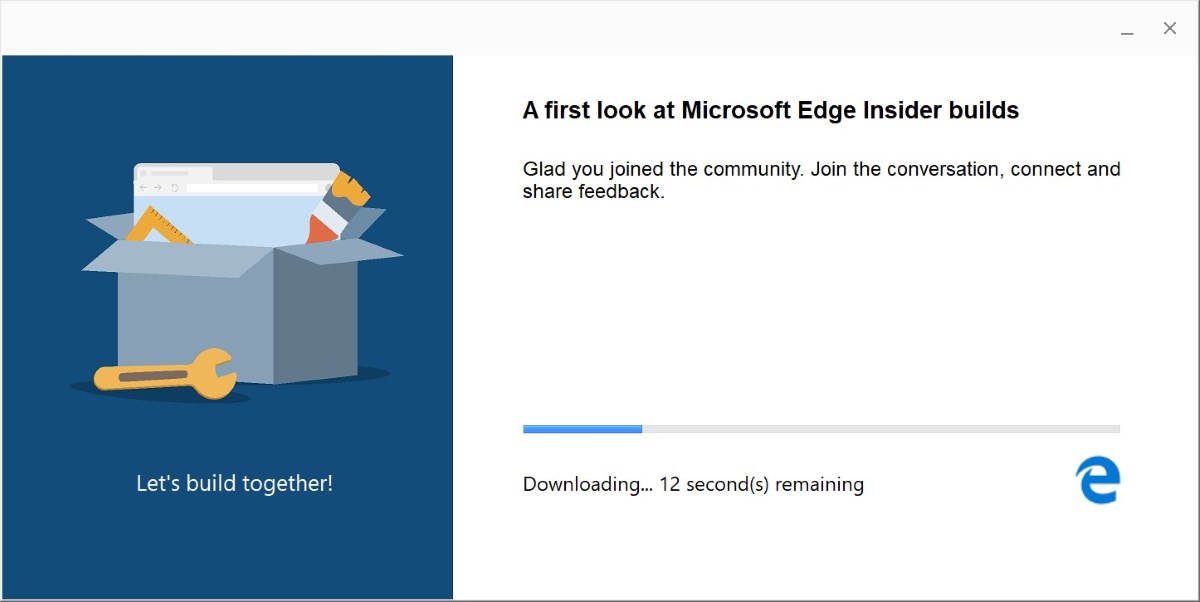
Task: Click the "Downloading... 12 second(s) remaining" status
Action: point(693,484)
